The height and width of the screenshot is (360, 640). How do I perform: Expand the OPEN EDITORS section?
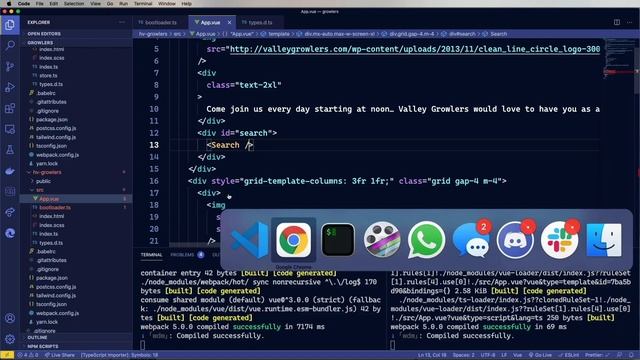(44, 34)
